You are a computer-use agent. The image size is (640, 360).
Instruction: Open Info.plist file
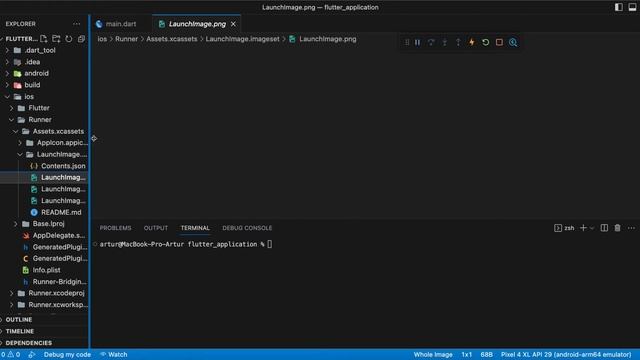pyautogui.click(x=44, y=270)
